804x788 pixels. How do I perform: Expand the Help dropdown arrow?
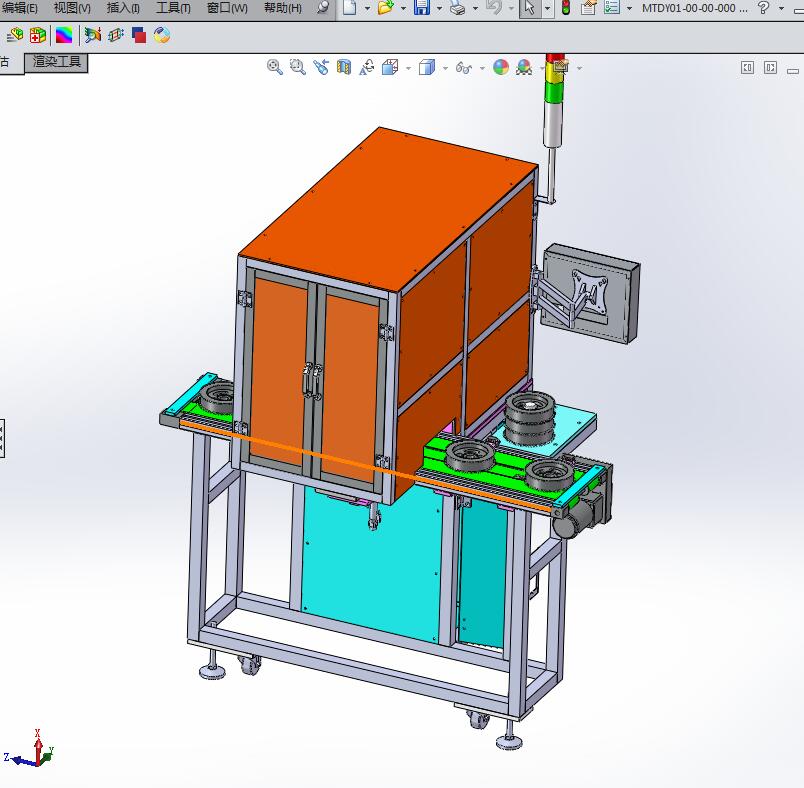tap(781, 8)
